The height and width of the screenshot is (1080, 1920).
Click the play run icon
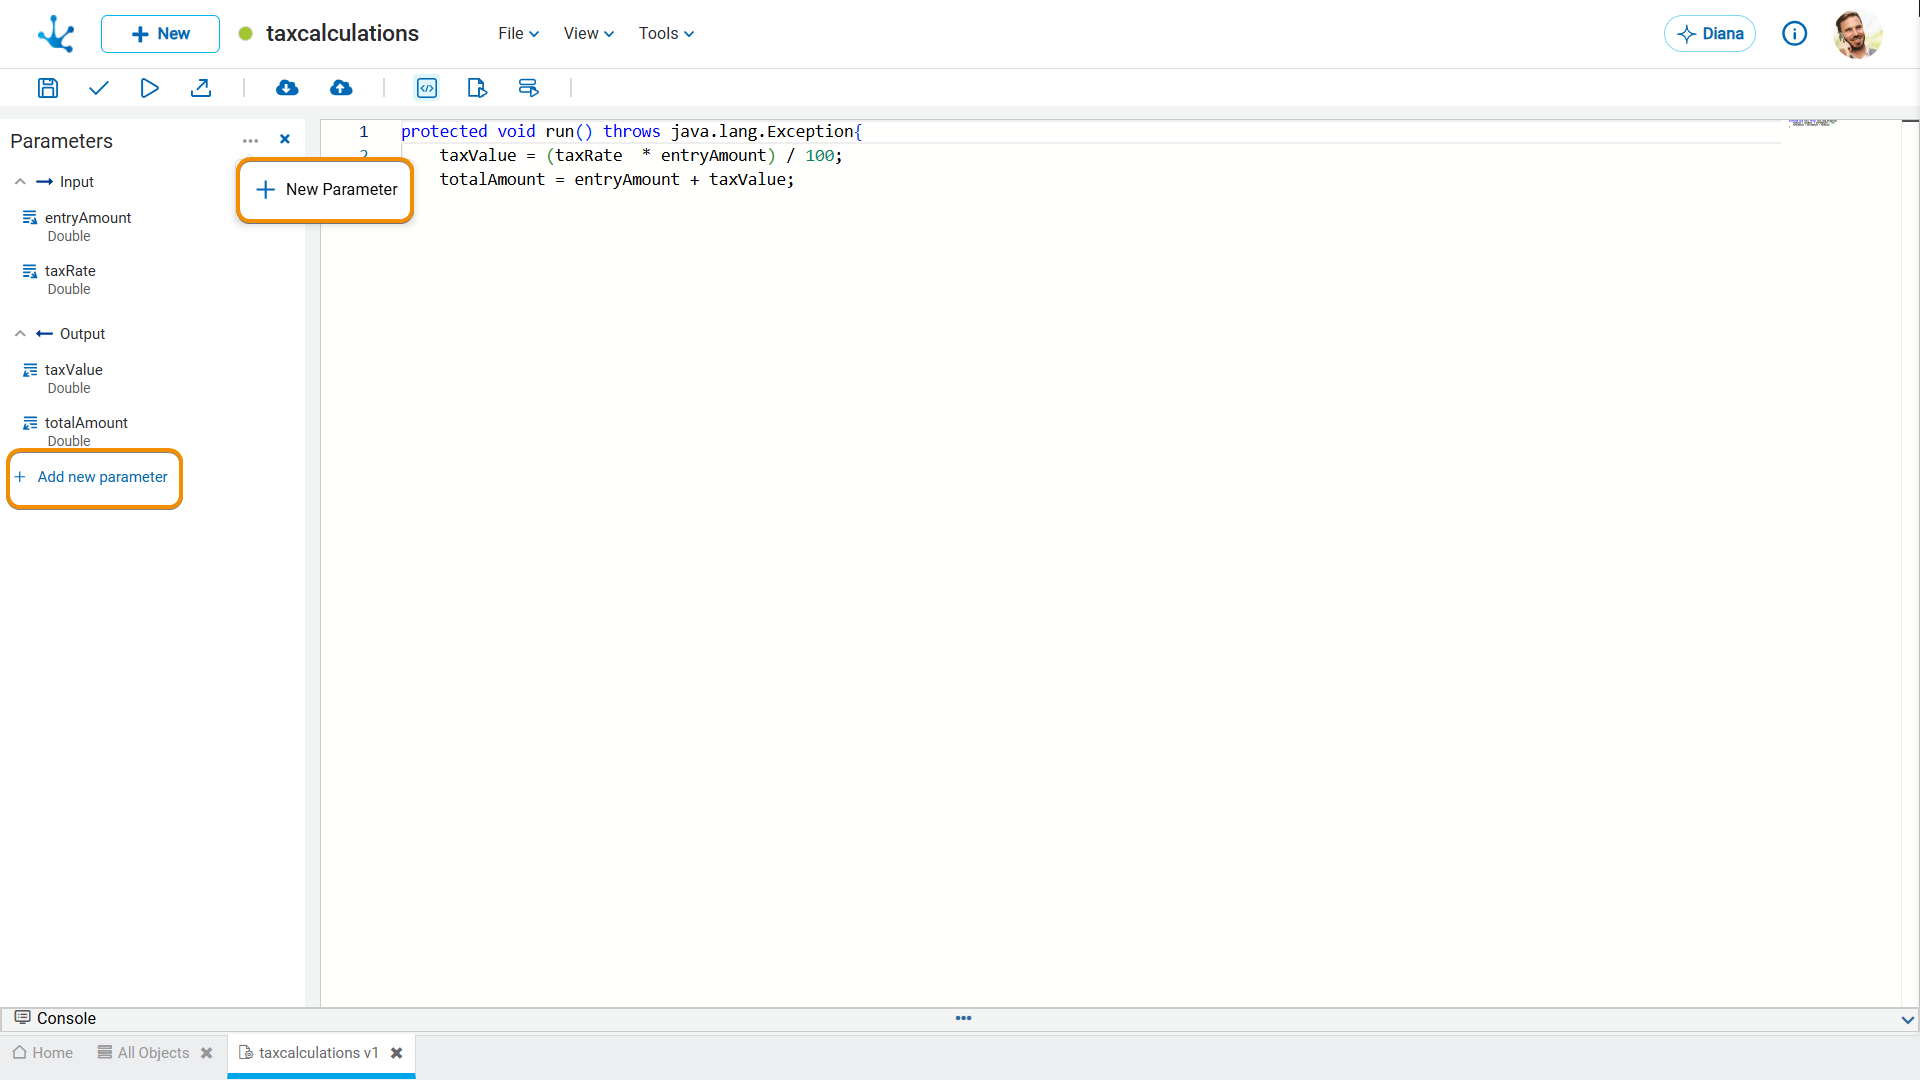149,88
